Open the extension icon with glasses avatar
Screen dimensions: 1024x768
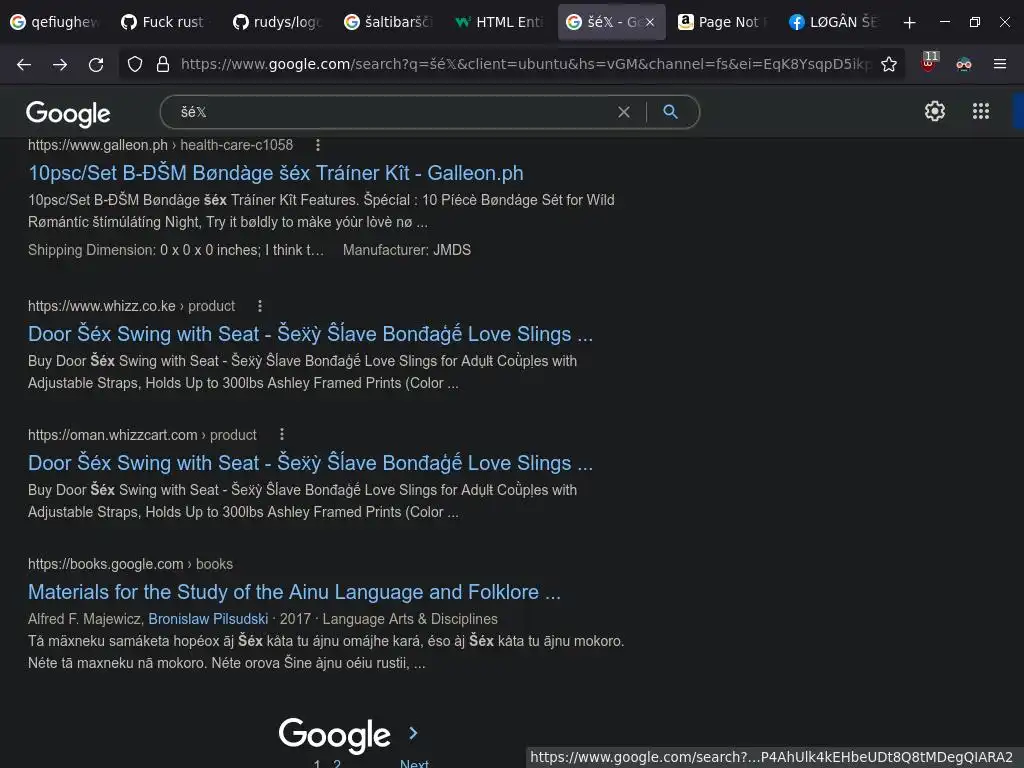[964, 64]
